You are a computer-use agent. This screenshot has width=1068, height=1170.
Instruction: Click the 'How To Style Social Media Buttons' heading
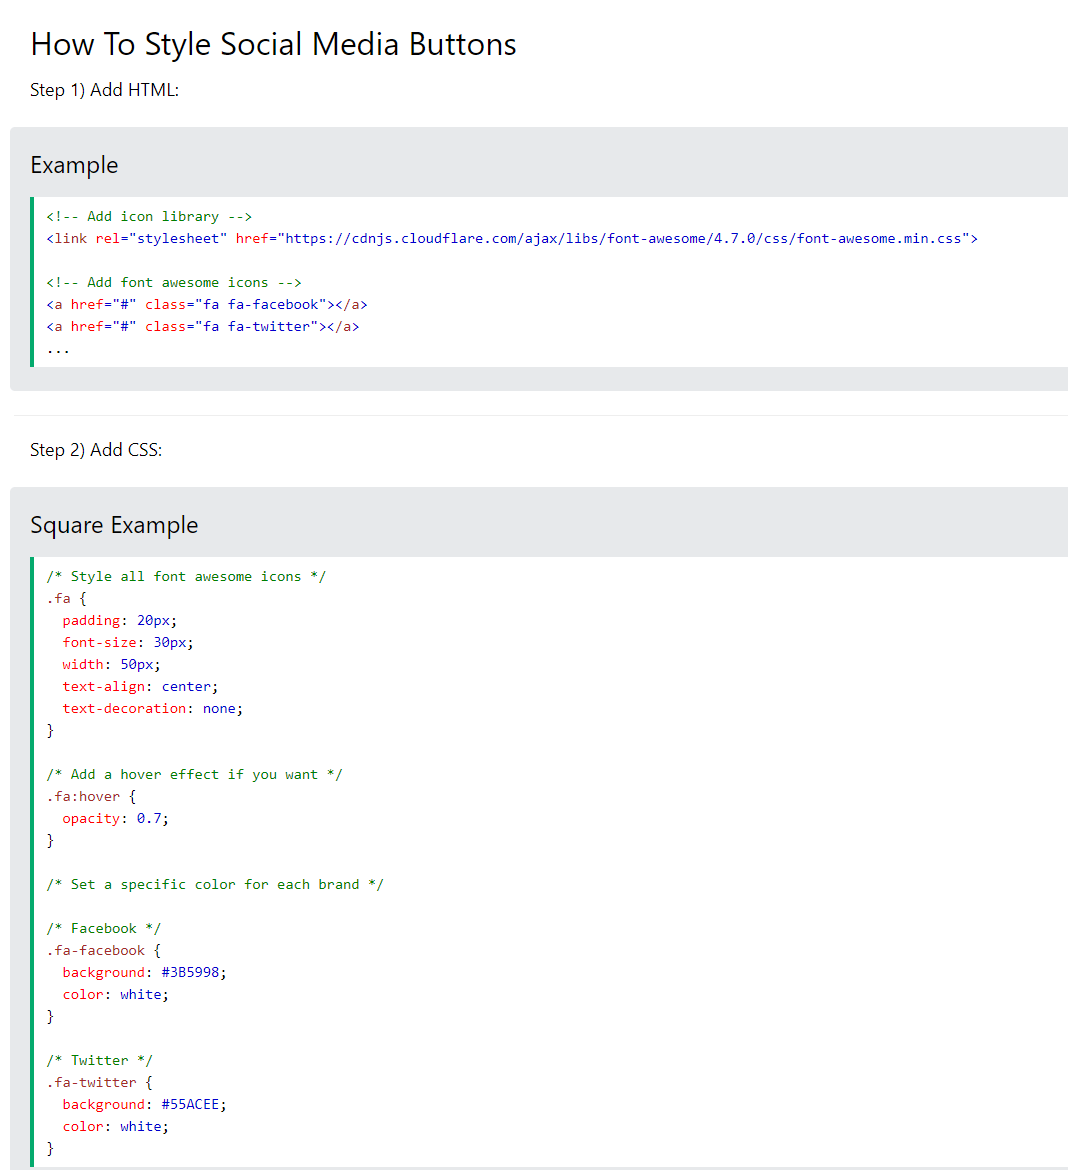[x=273, y=44]
